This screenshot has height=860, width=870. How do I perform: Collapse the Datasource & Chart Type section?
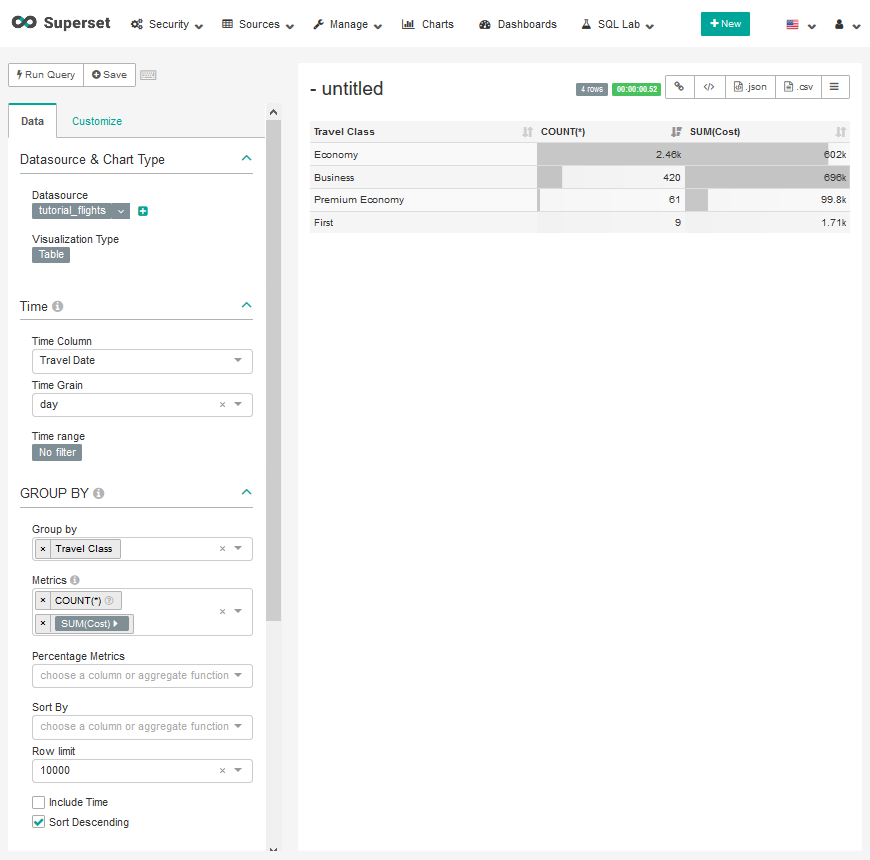[x=246, y=158]
